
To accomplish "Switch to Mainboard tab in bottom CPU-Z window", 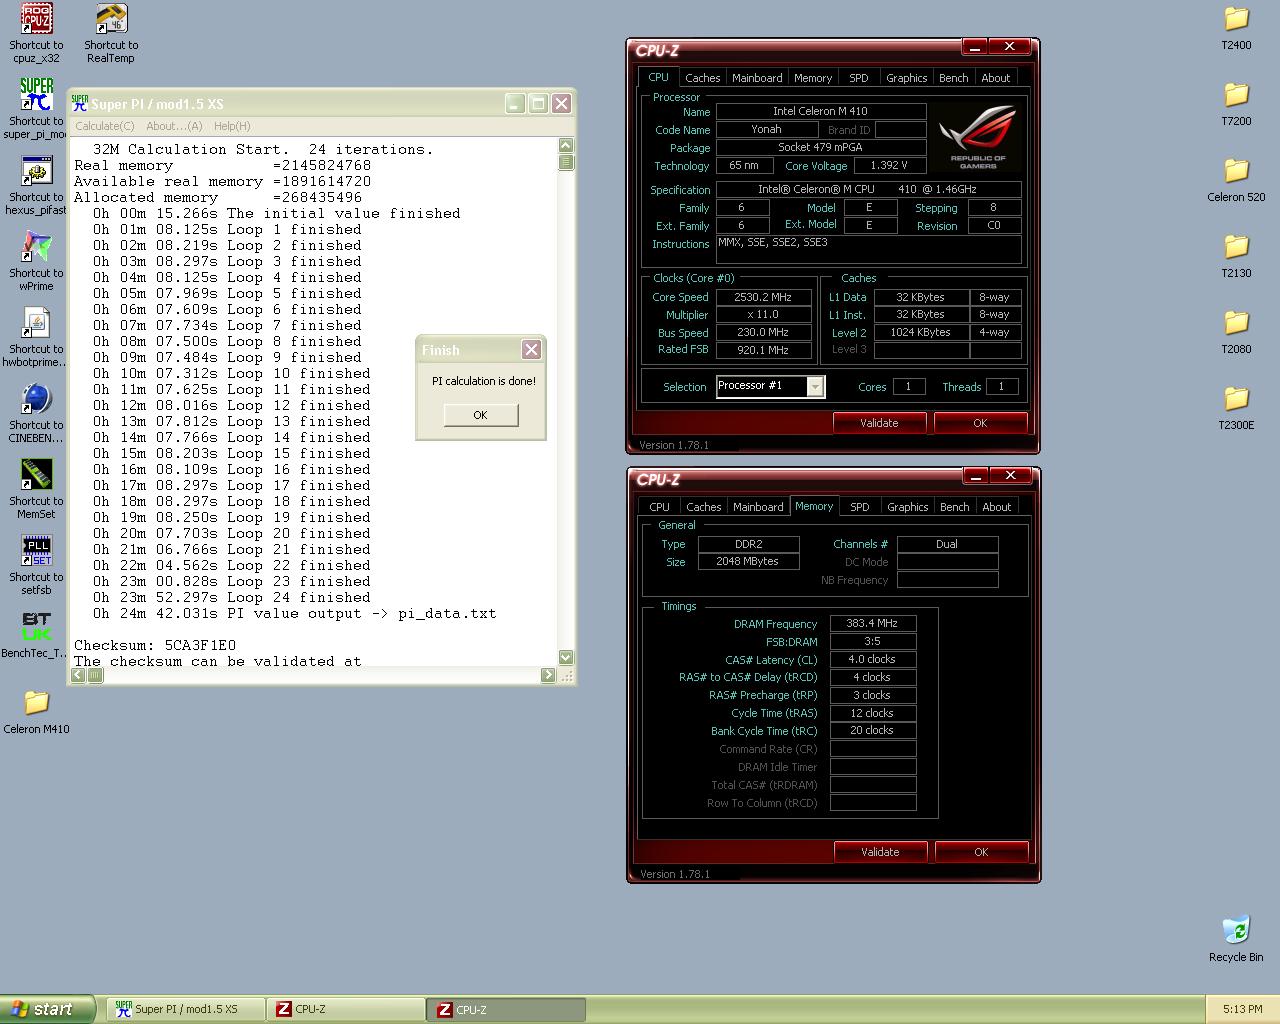I will point(758,507).
